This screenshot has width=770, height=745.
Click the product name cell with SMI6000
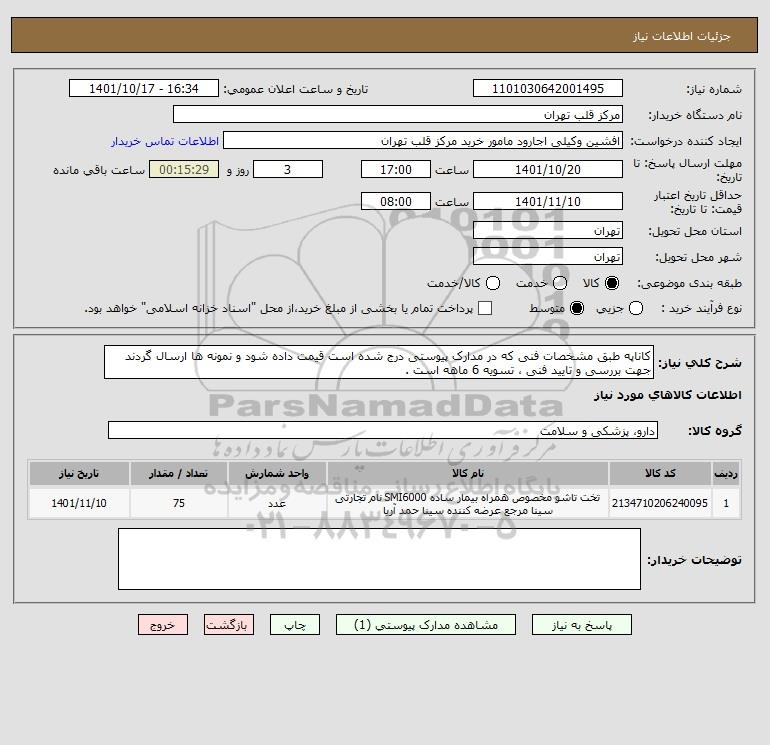tap(468, 504)
